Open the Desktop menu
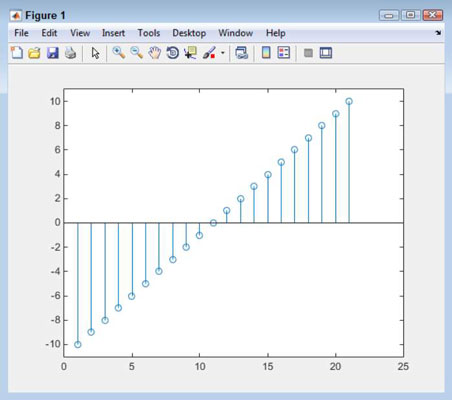 click(x=189, y=33)
